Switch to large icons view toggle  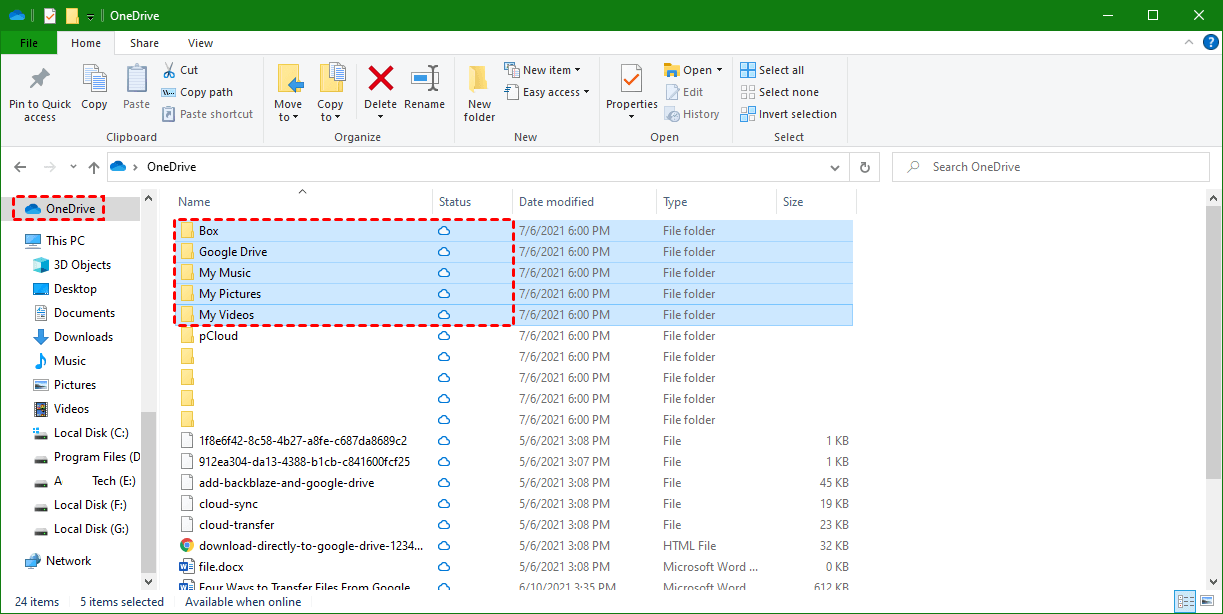point(1206,602)
